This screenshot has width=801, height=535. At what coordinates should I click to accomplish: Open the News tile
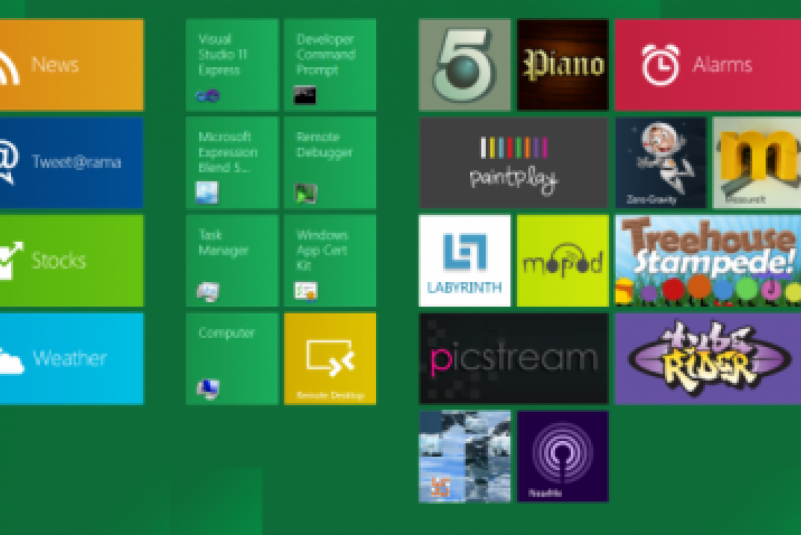pyautogui.click(x=72, y=65)
